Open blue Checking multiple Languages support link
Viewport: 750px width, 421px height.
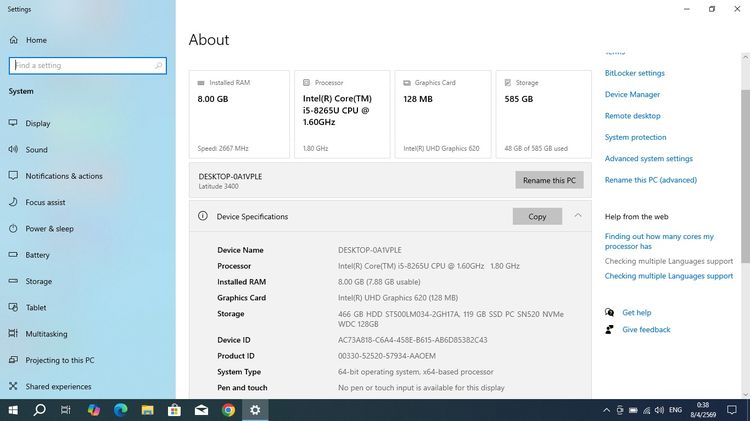click(669, 276)
